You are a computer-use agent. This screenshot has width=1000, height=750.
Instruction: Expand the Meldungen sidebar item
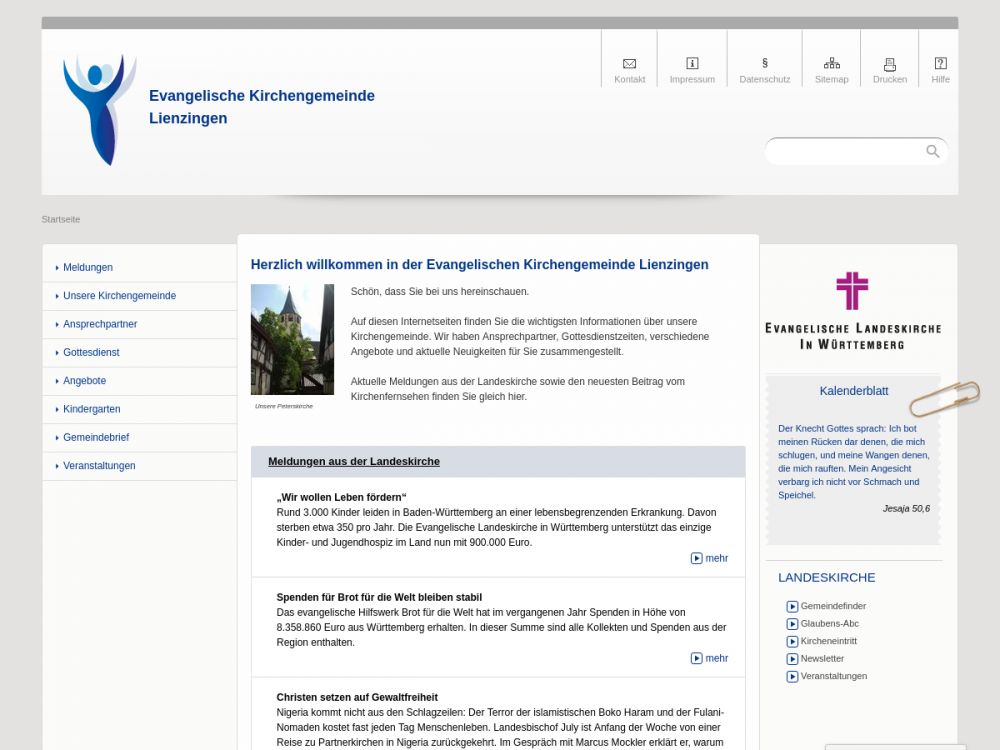[x=88, y=268]
